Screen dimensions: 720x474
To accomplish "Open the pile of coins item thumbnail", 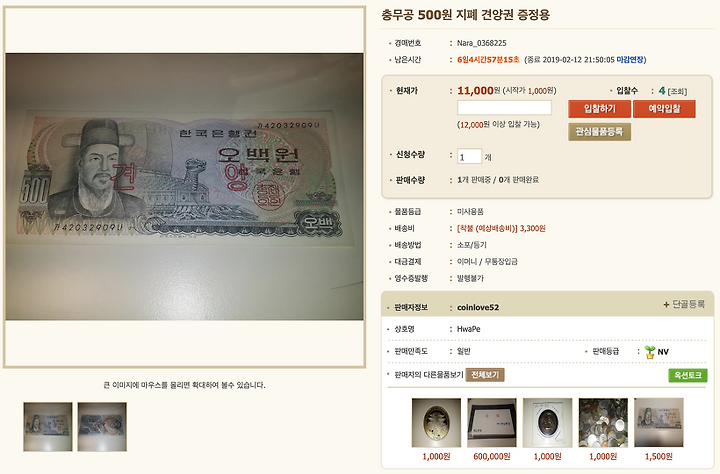I will click(x=603, y=423).
